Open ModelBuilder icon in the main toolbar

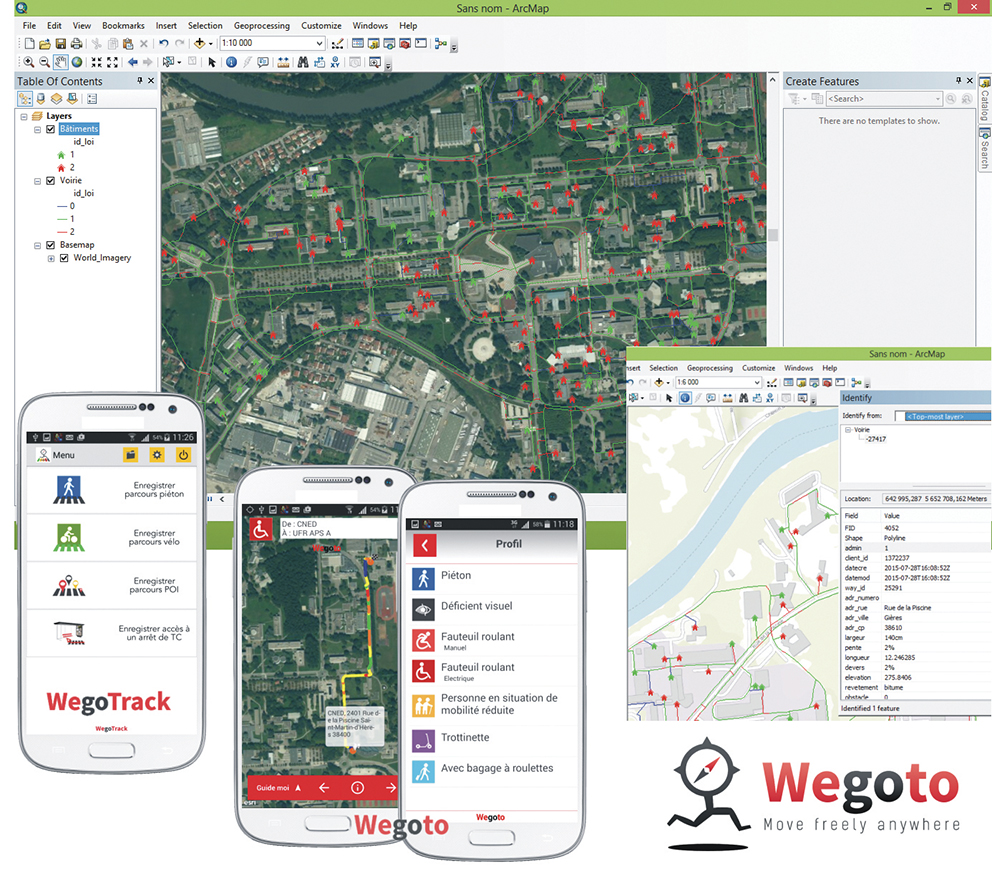[441, 44]
